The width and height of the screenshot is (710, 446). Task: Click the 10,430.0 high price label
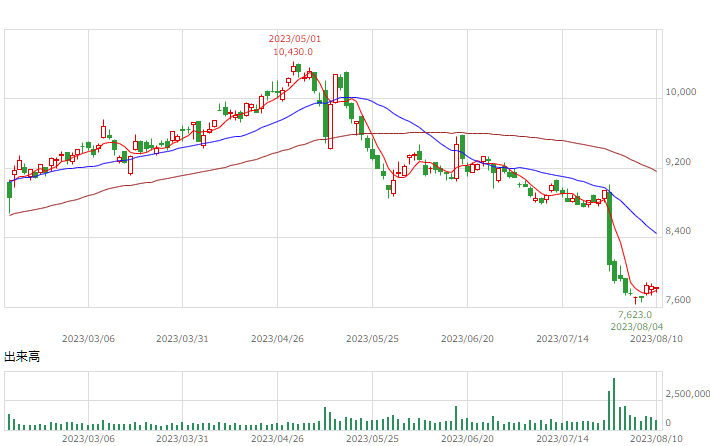click(293, 52)
